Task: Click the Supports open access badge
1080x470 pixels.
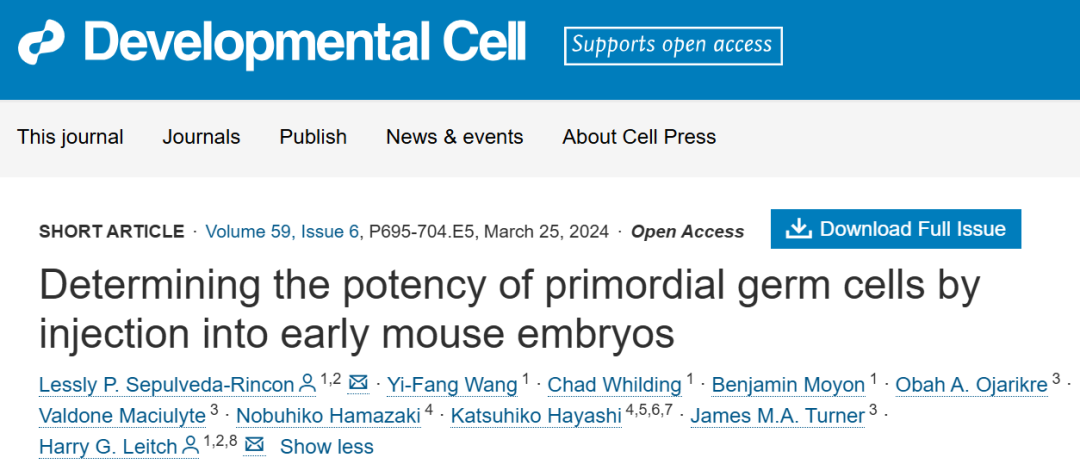Action: click(673, 45)
